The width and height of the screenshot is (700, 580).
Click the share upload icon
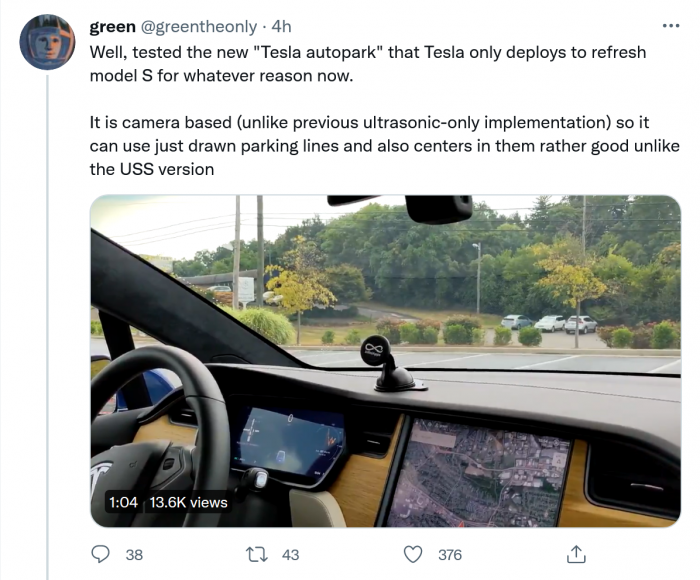(576, 553)
